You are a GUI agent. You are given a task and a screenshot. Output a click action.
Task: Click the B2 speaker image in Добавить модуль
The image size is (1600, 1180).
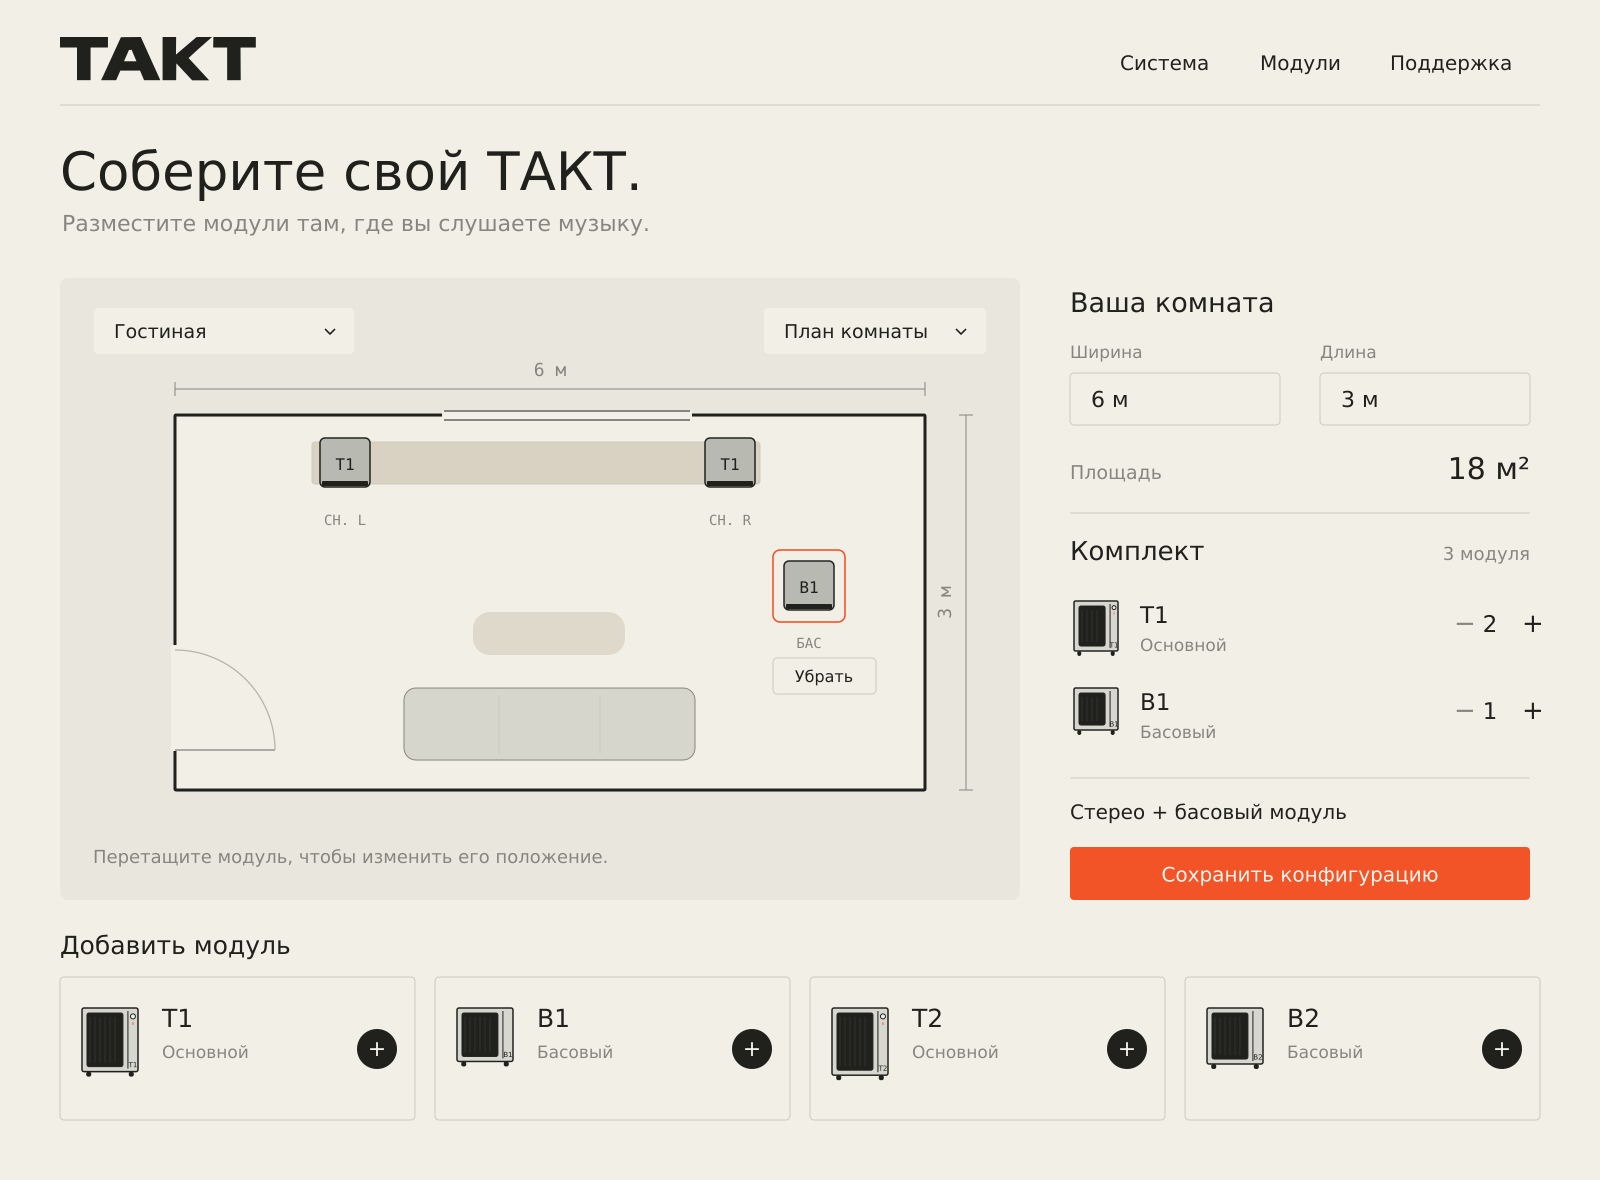[x=1235, y=1038]
